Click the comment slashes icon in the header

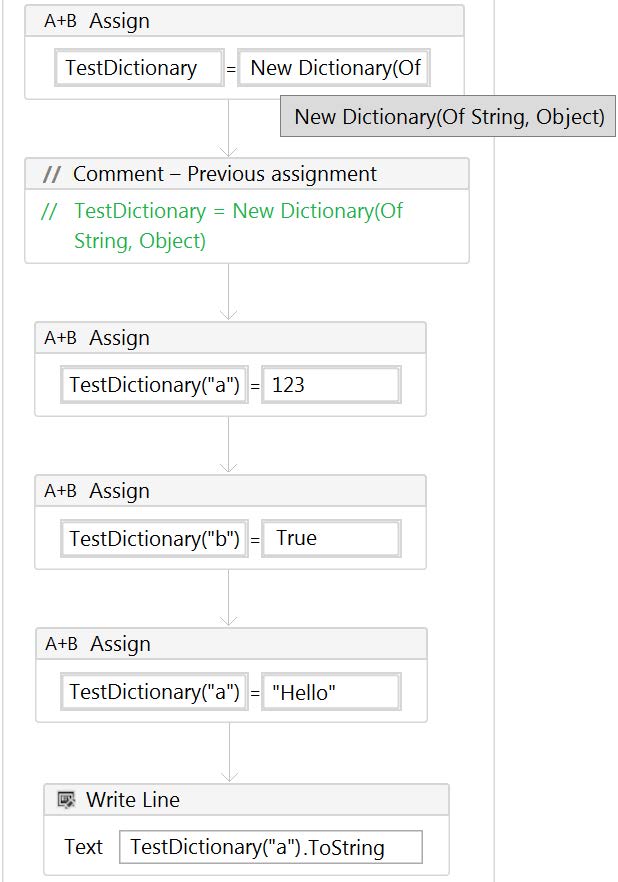[x=52, y=174]
